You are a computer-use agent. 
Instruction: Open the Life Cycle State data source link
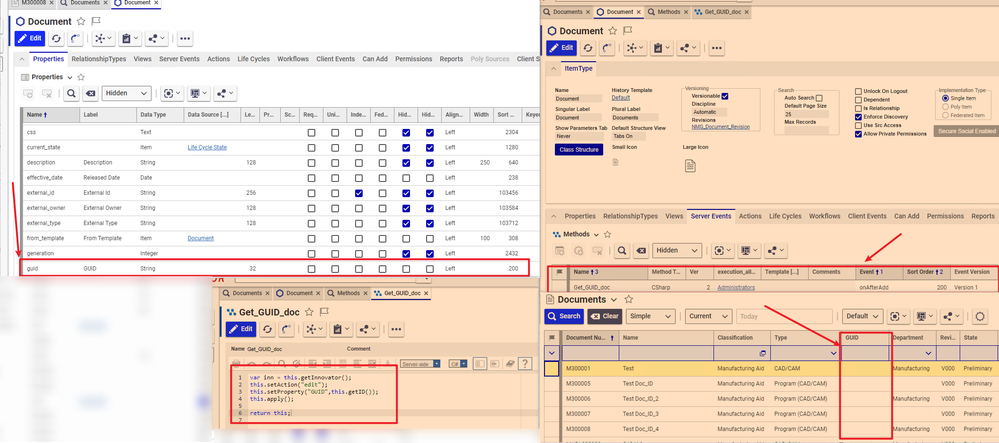pos(207,147)
